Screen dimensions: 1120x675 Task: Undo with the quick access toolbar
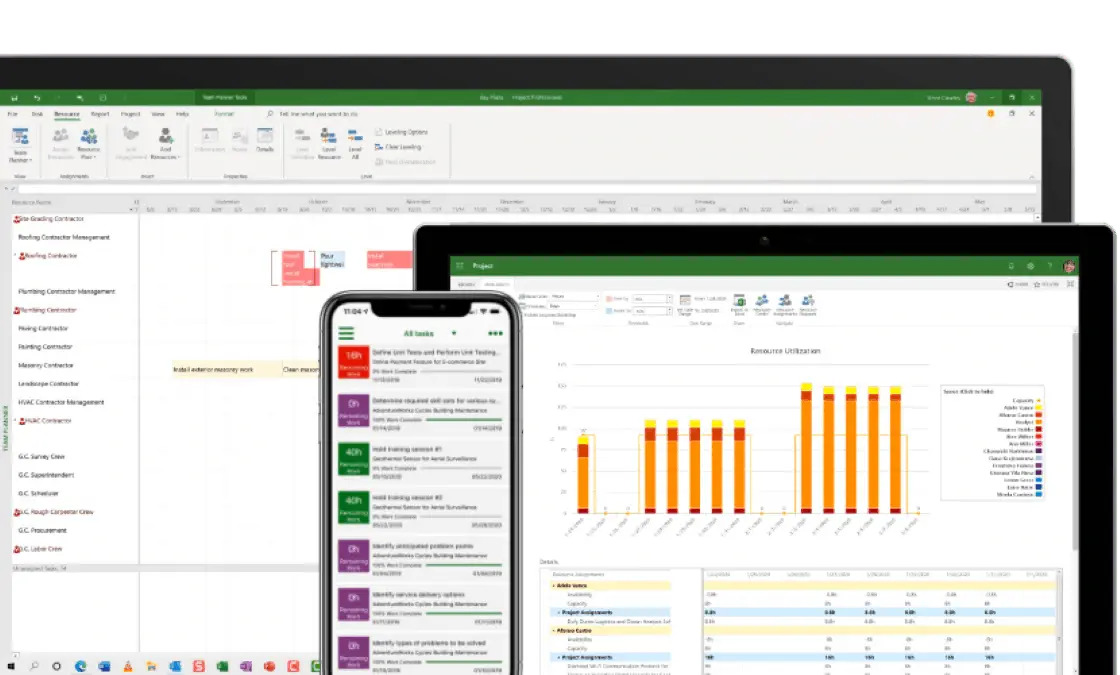click(x=36, y=98)
